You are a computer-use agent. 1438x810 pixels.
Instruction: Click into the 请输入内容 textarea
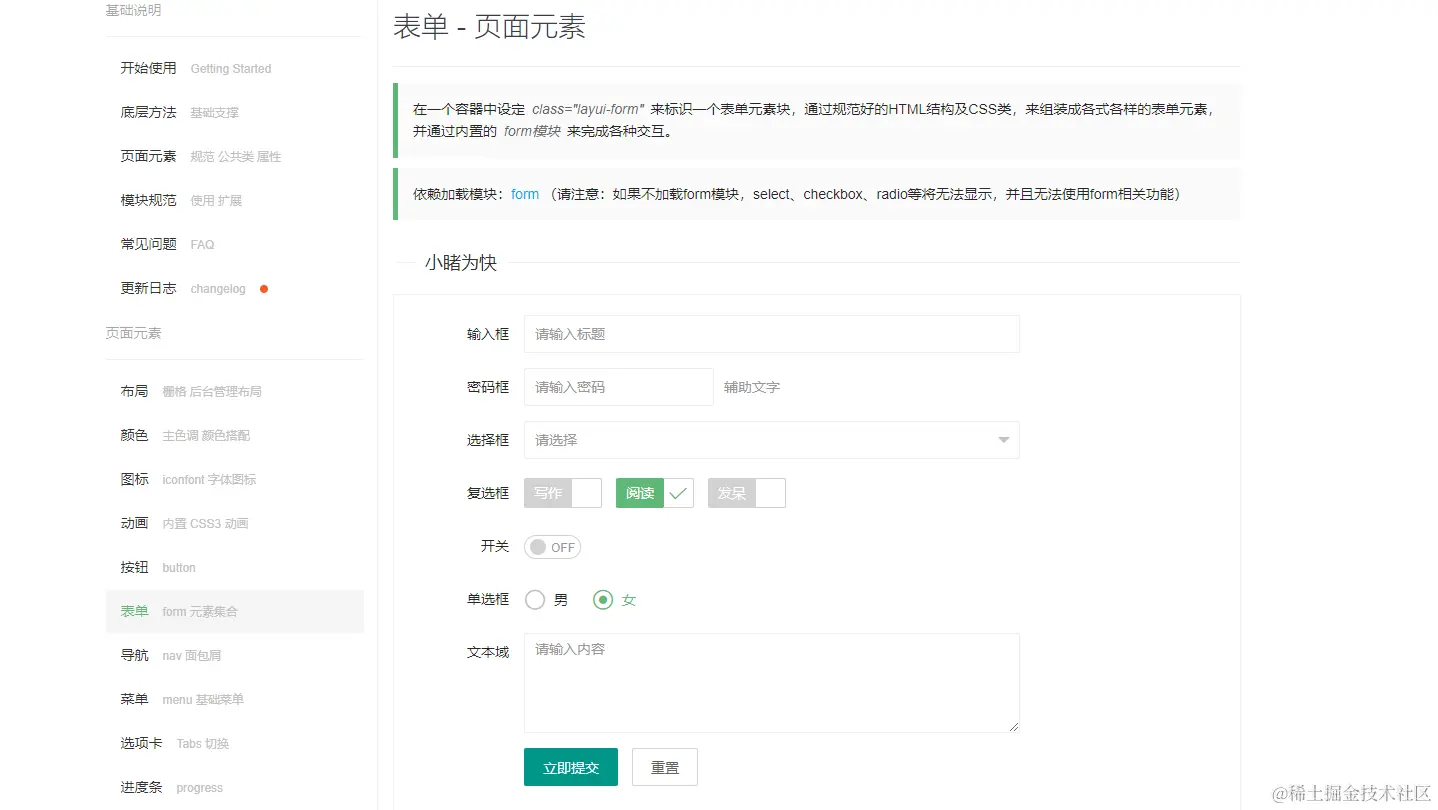pos(772,683)
